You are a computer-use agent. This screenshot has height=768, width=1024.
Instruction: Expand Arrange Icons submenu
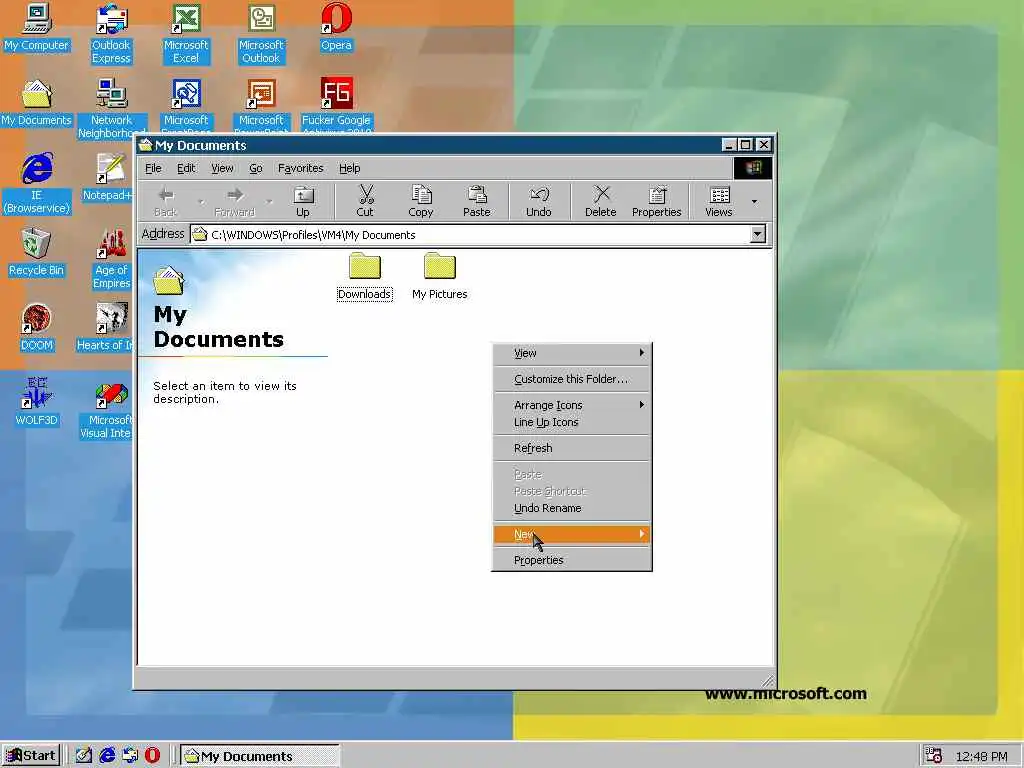coord(571,405)
